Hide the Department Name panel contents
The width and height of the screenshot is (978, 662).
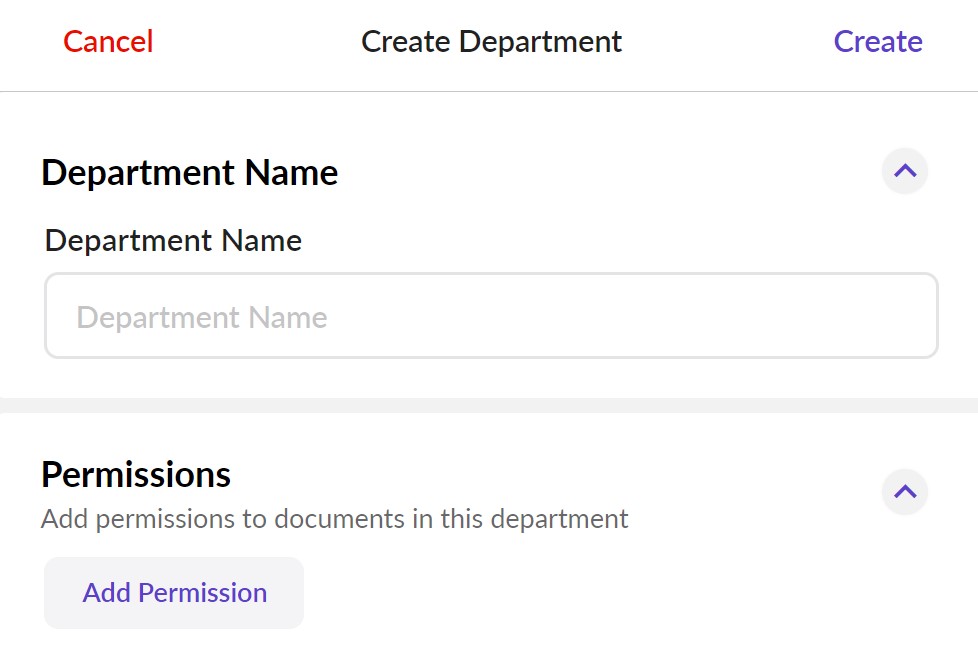[904, 171]
